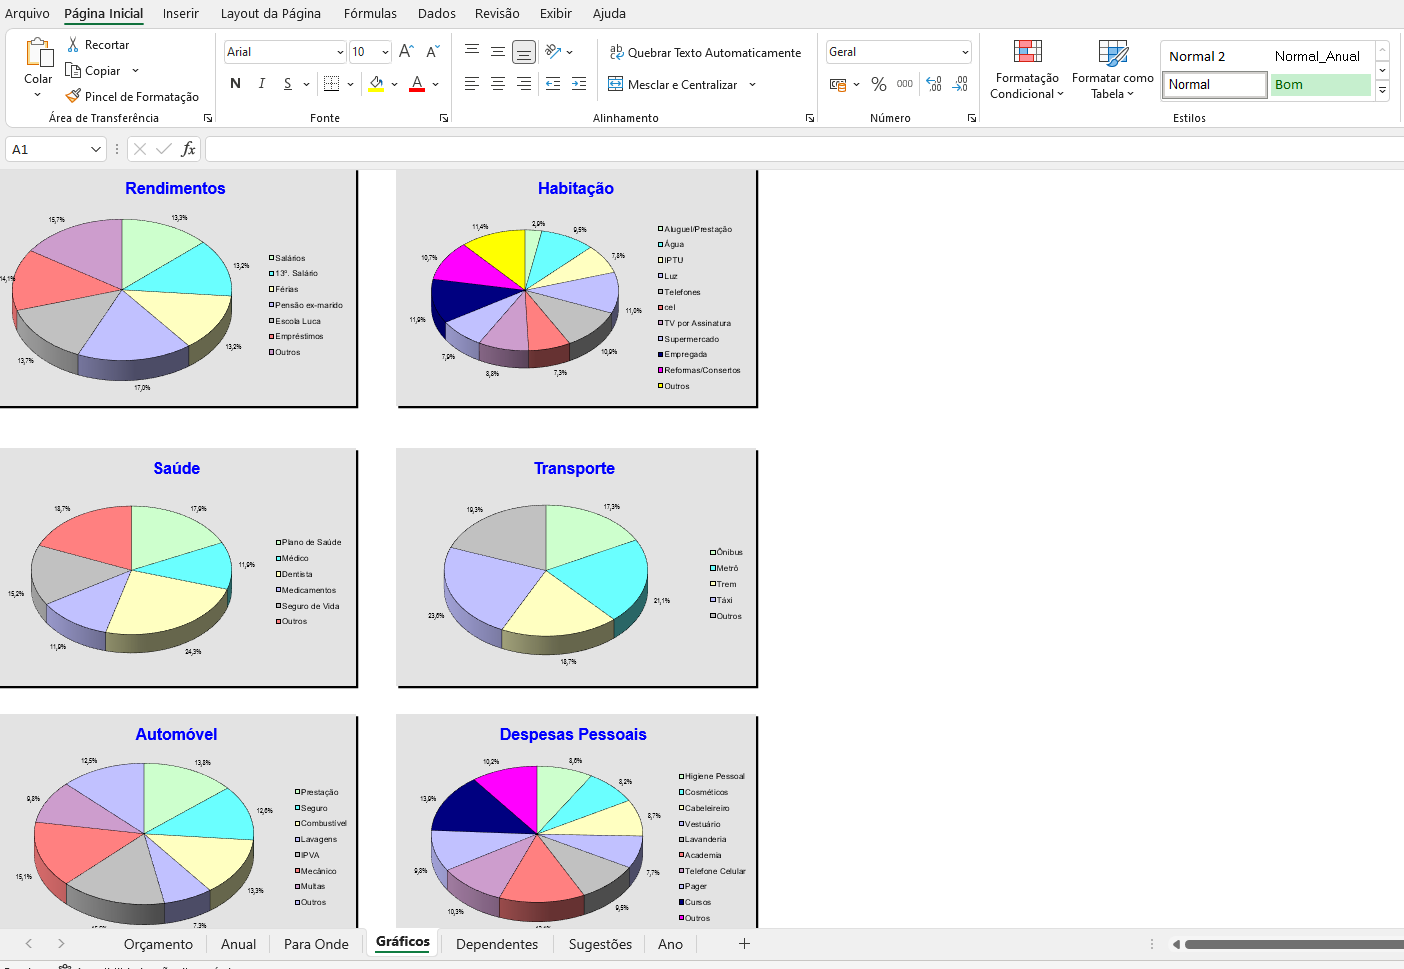Click the percent style icon
1404x969 pixels.
click(x=878, y=85)
